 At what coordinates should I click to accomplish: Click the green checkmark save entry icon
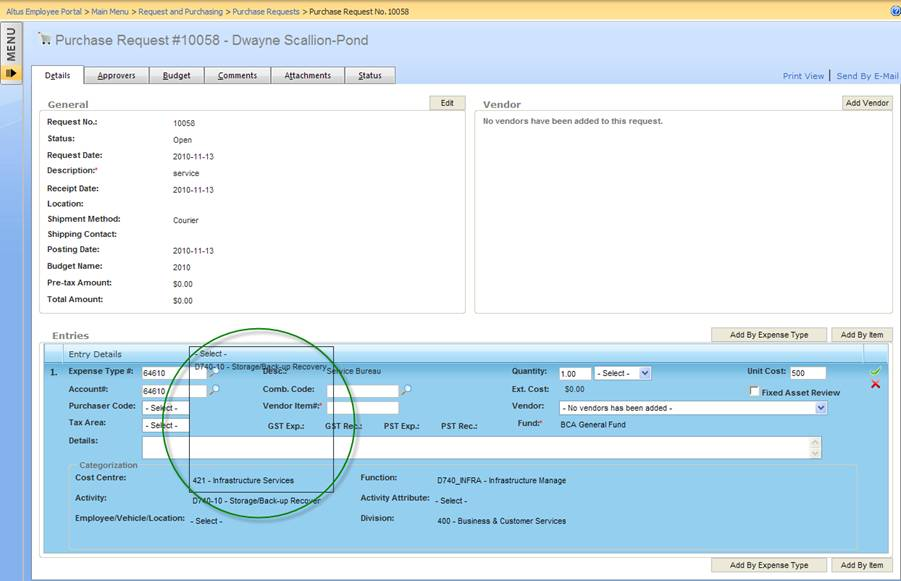pos(875,371)
